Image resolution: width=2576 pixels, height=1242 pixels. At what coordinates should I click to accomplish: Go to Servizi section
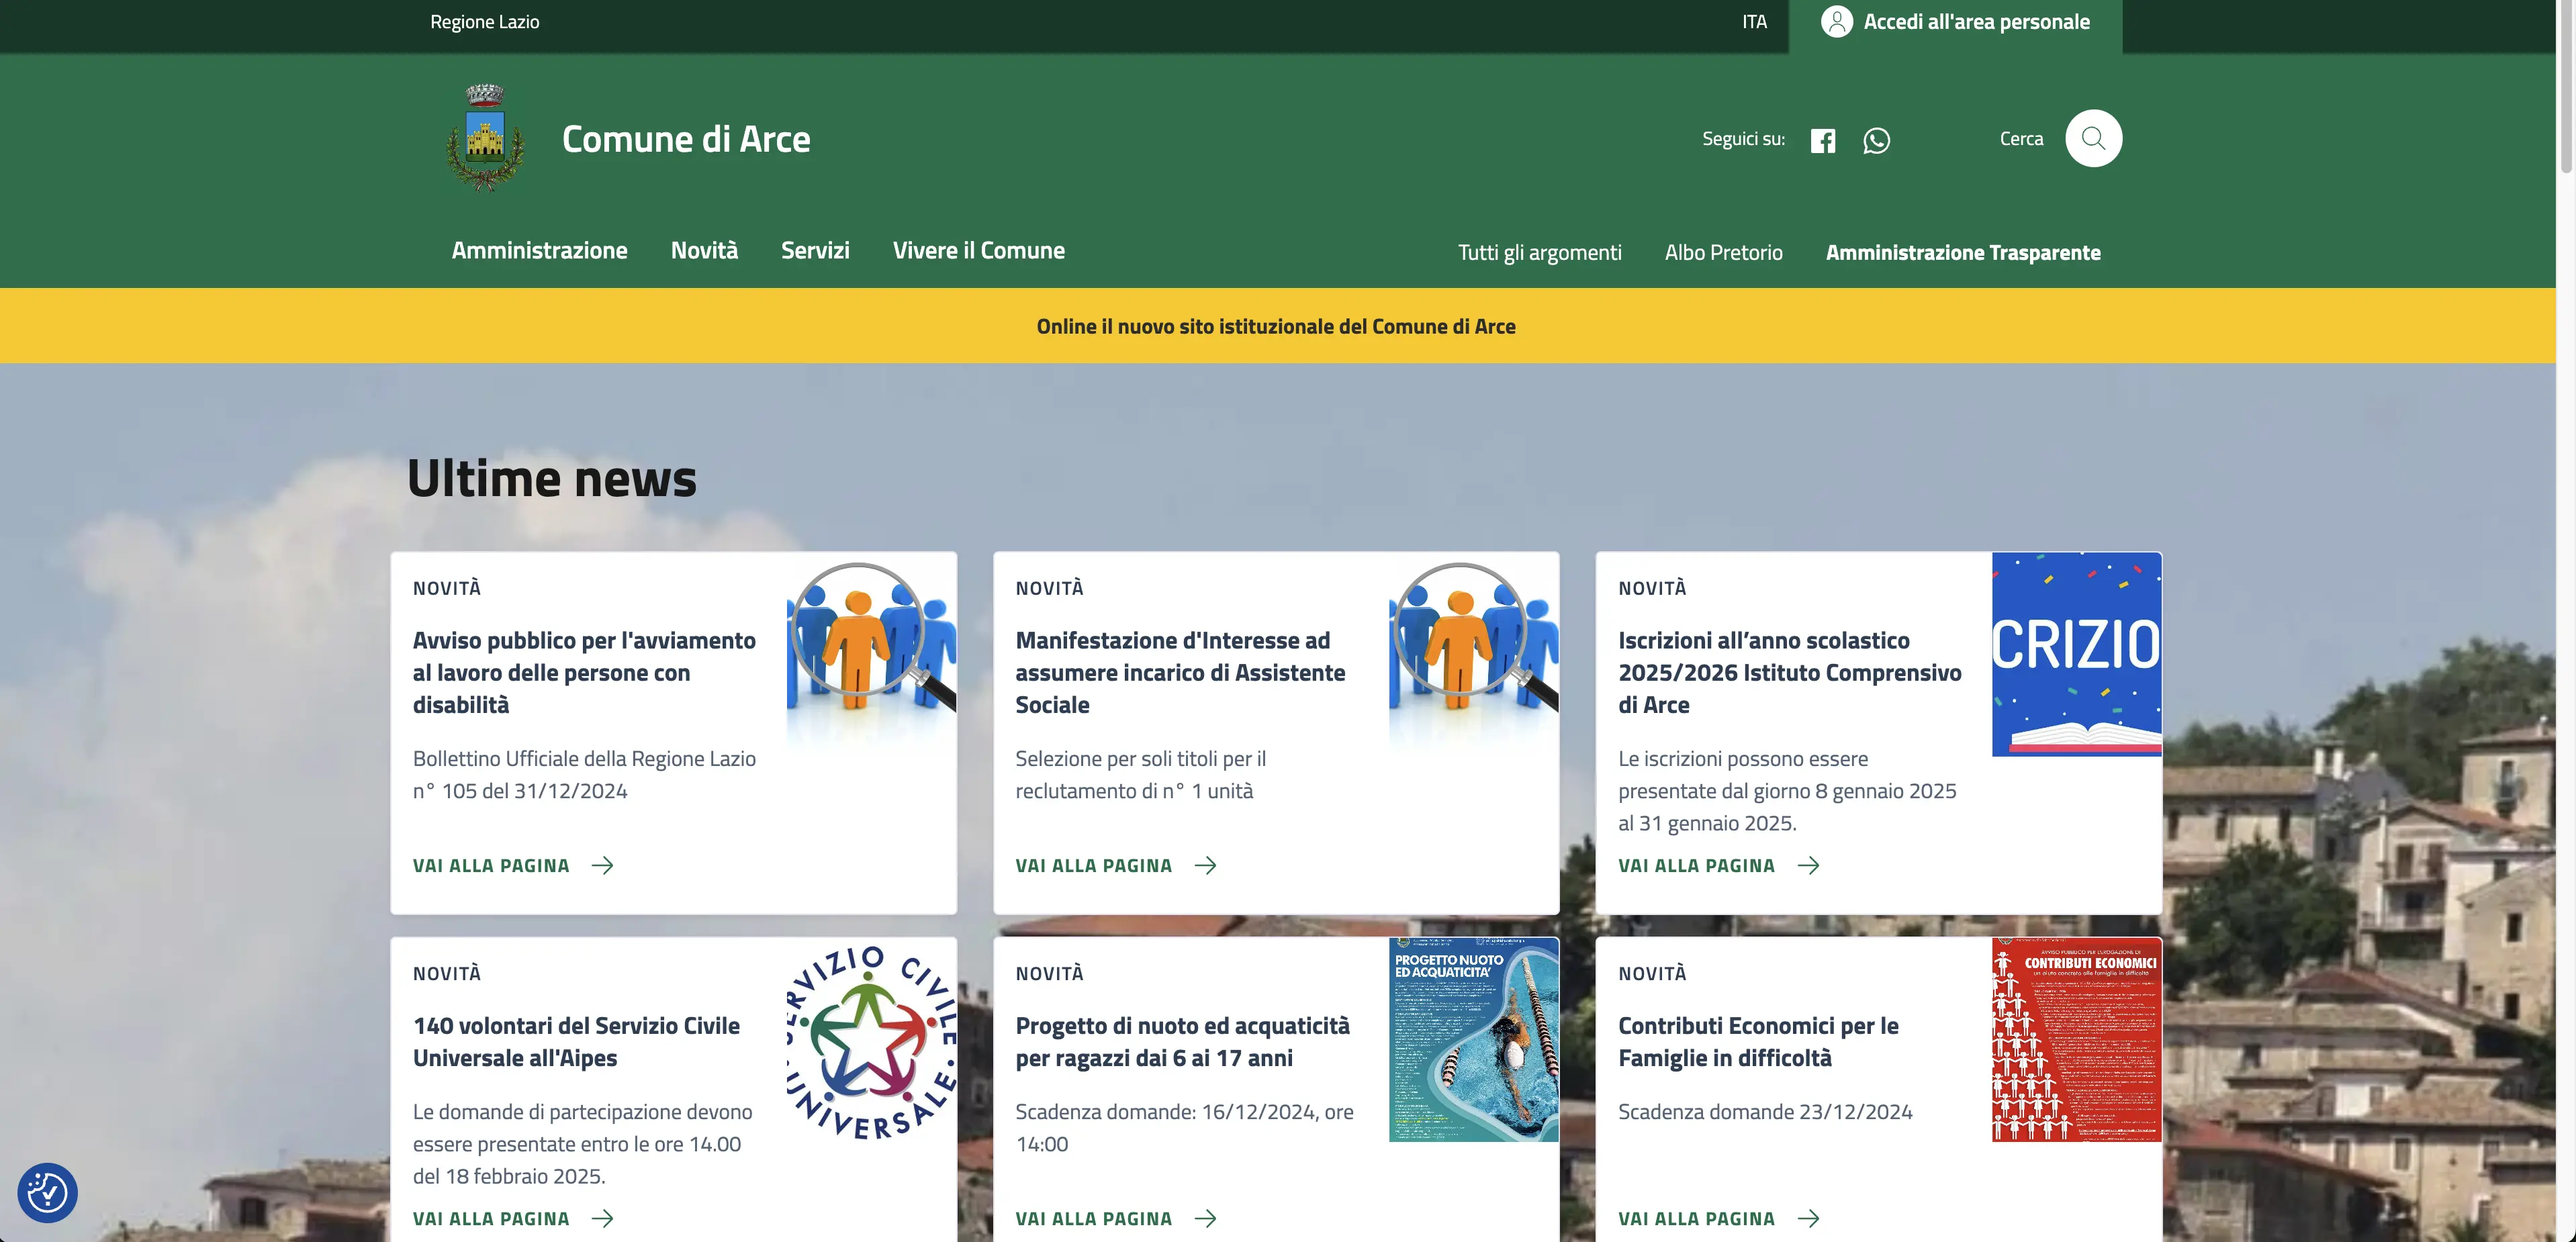[x=815, y=250]
